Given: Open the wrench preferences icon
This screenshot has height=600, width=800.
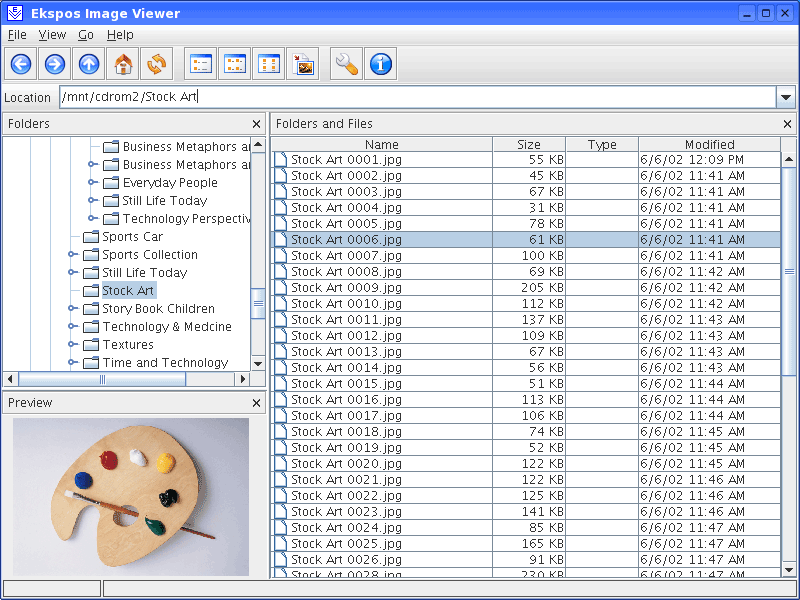Looking at the screenshot, I should (347, 65).
